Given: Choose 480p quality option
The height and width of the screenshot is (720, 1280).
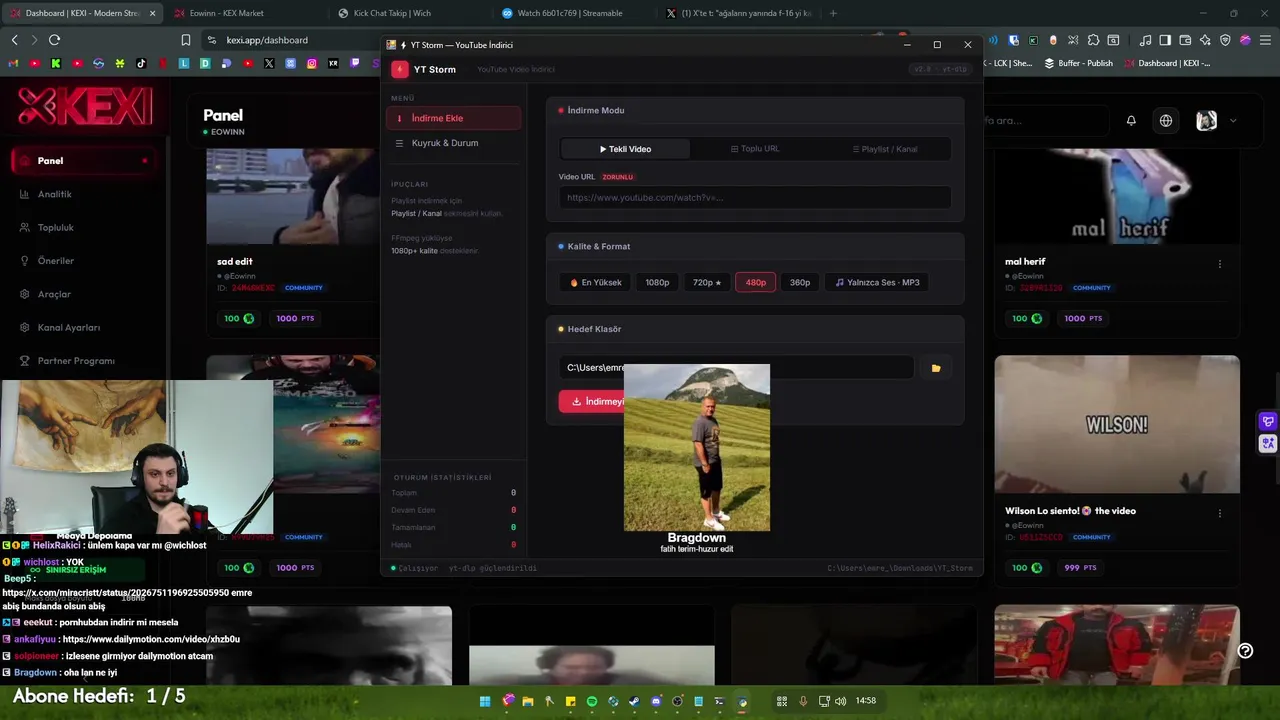Looking at the screenshot, I should click(756, 282).
